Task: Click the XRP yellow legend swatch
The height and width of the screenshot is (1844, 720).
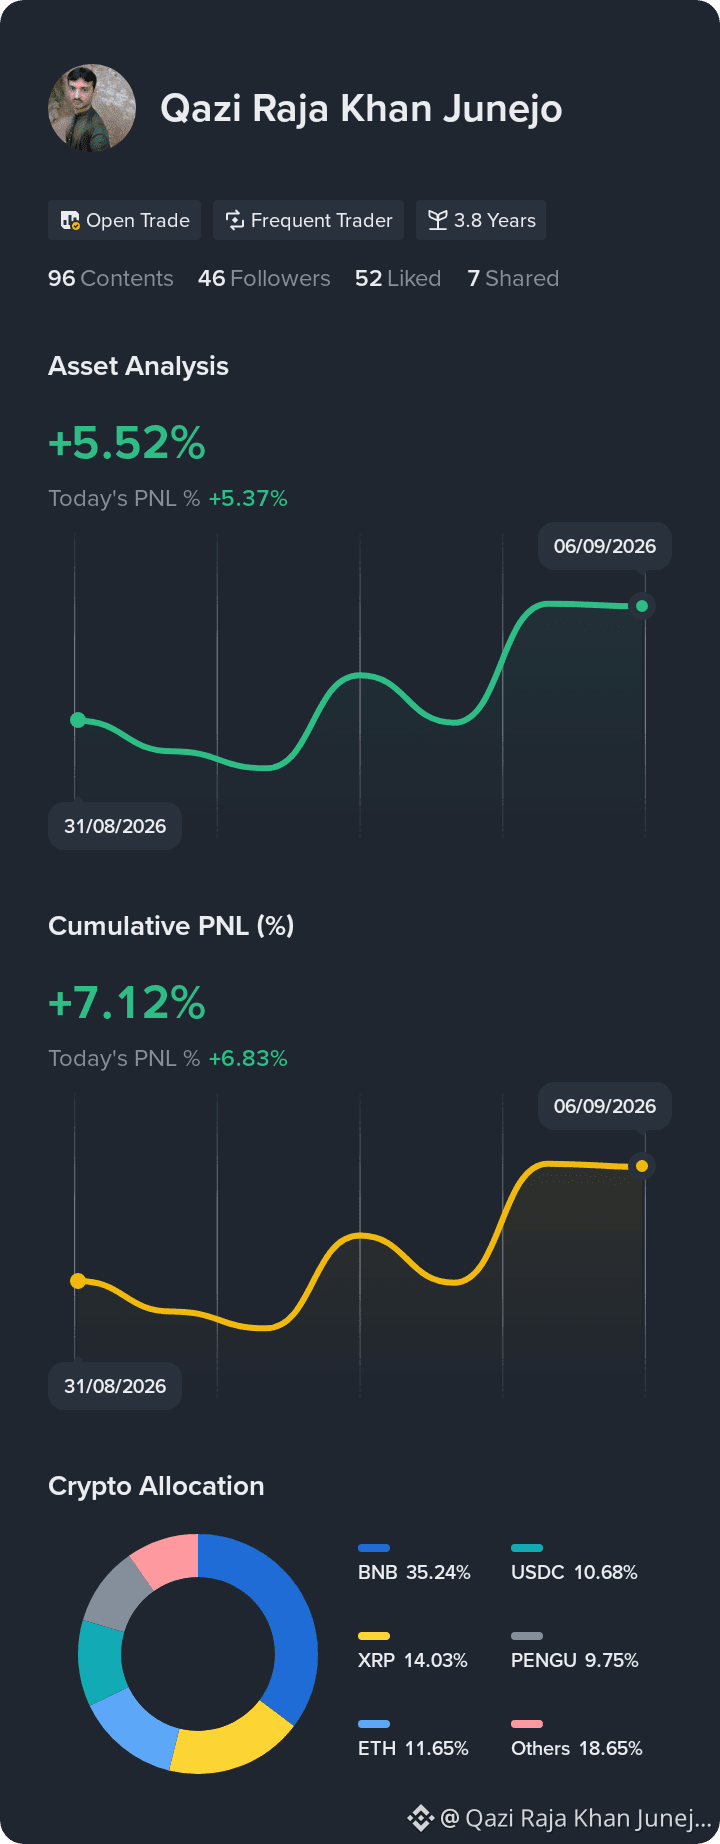Action: click(x=374, y=1636)
